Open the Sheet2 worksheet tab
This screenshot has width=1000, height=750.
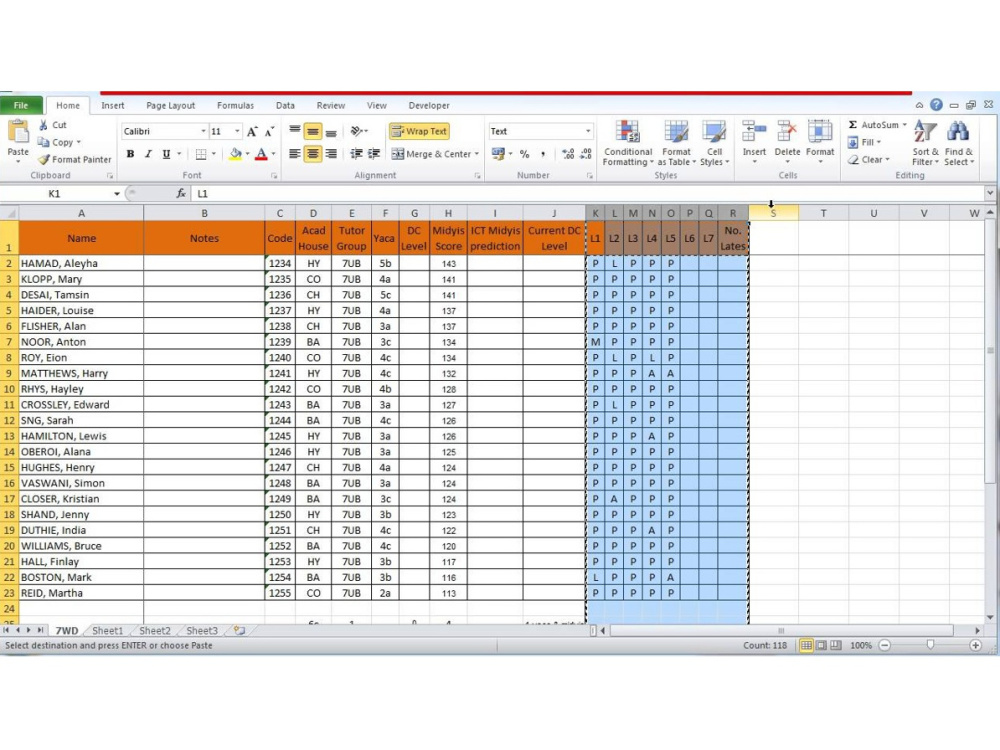155,630
